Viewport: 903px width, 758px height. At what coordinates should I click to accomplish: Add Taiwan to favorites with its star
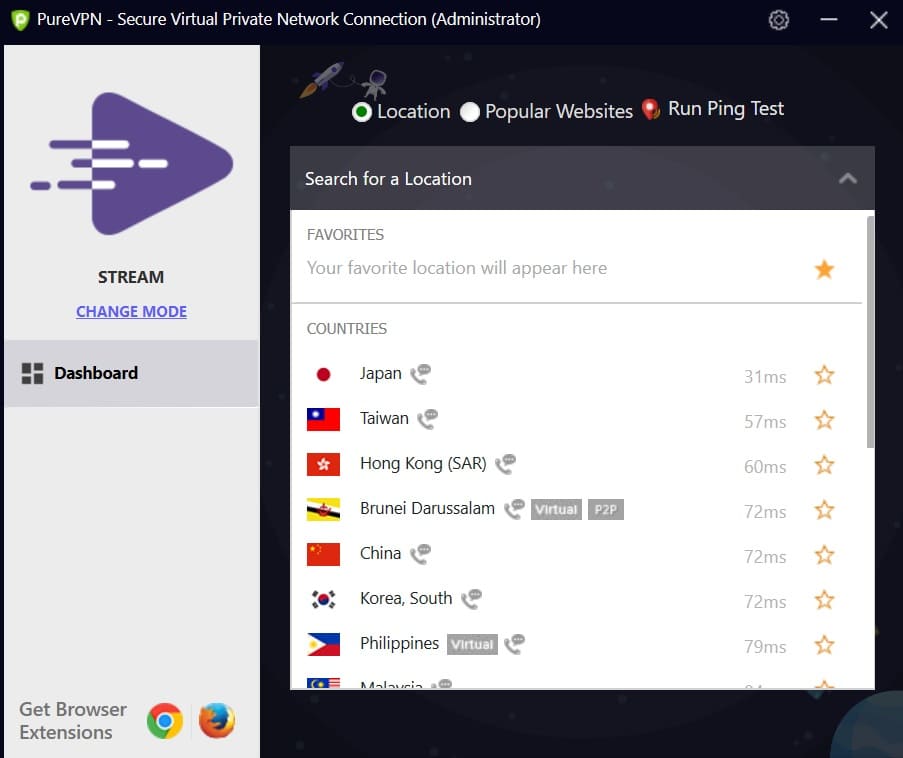824,420
